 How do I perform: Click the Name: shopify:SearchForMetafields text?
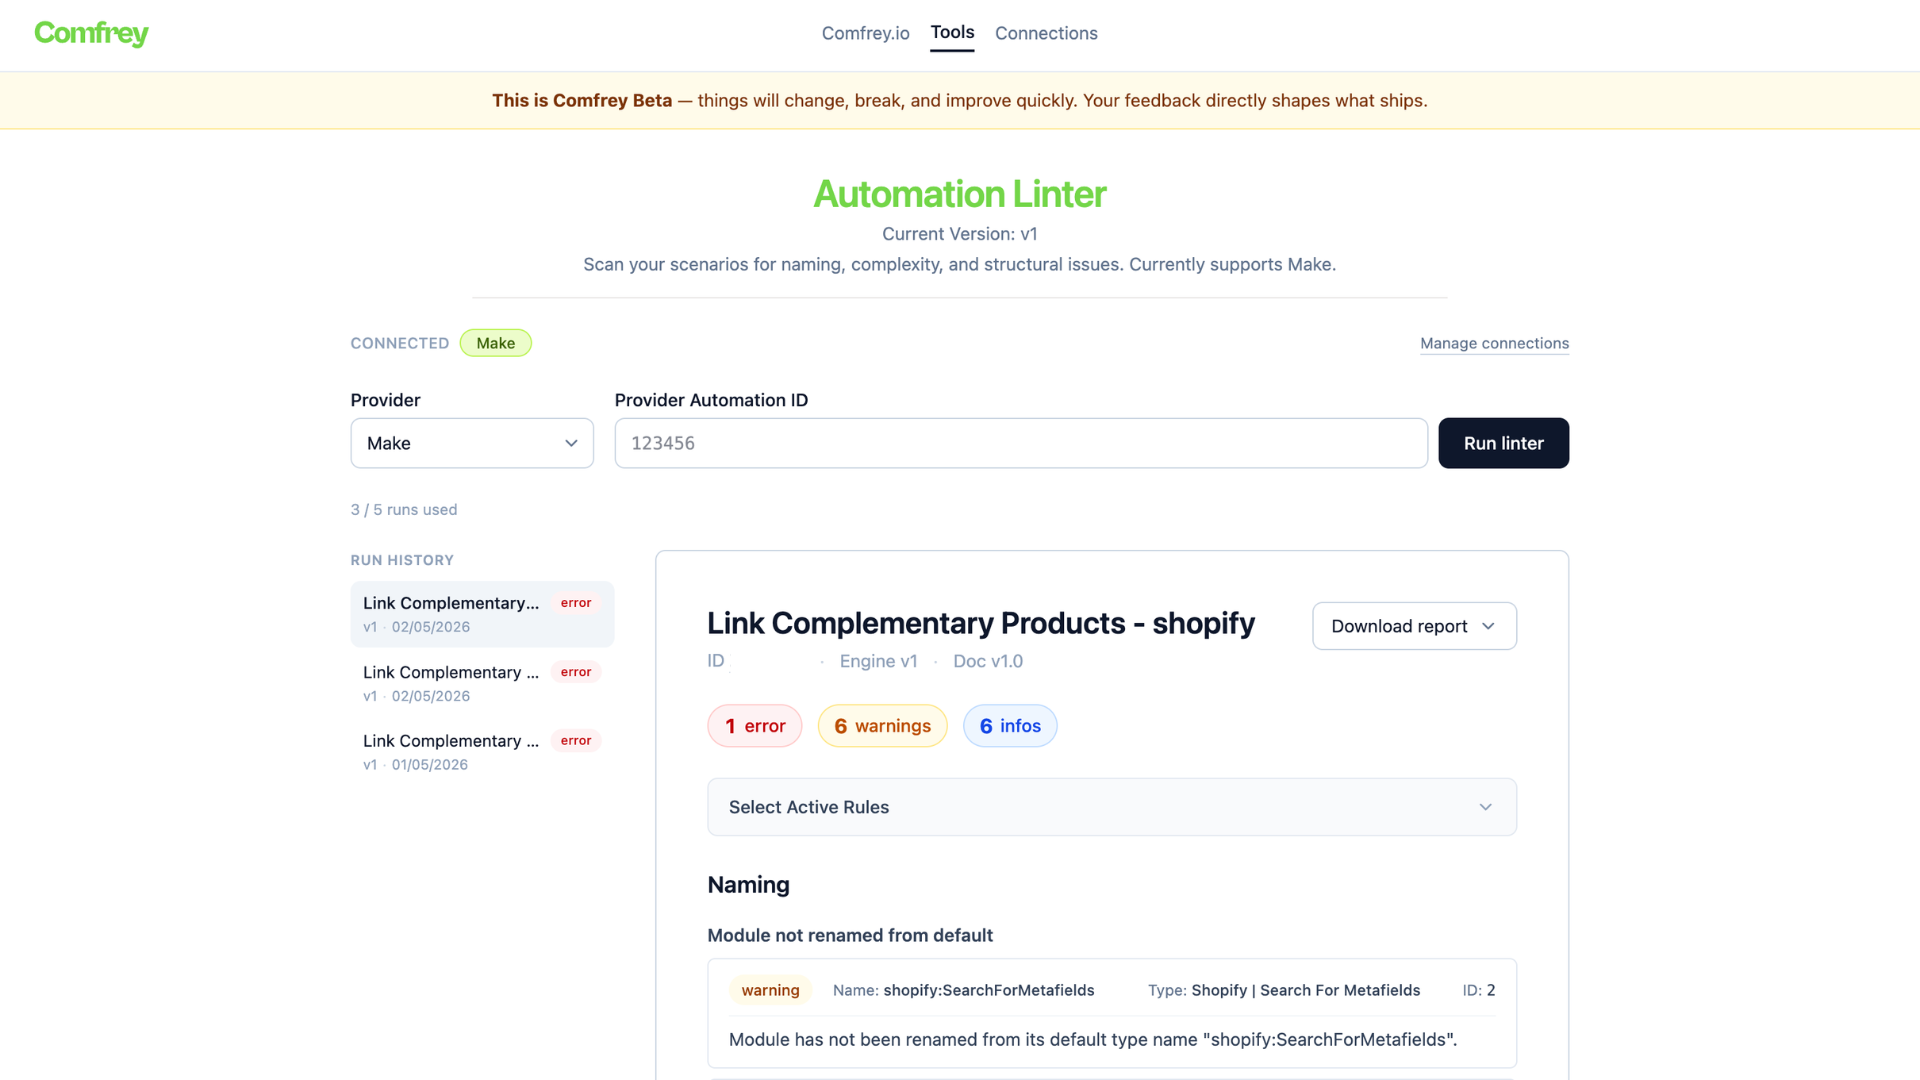click(964, 990)
